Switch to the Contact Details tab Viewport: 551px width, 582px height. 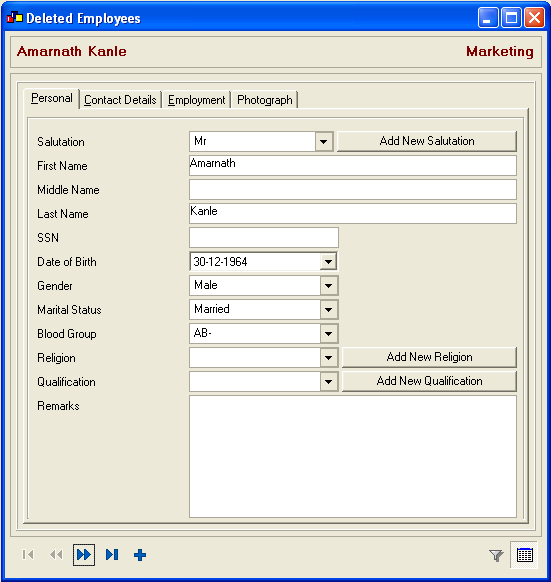coord(120,100)
